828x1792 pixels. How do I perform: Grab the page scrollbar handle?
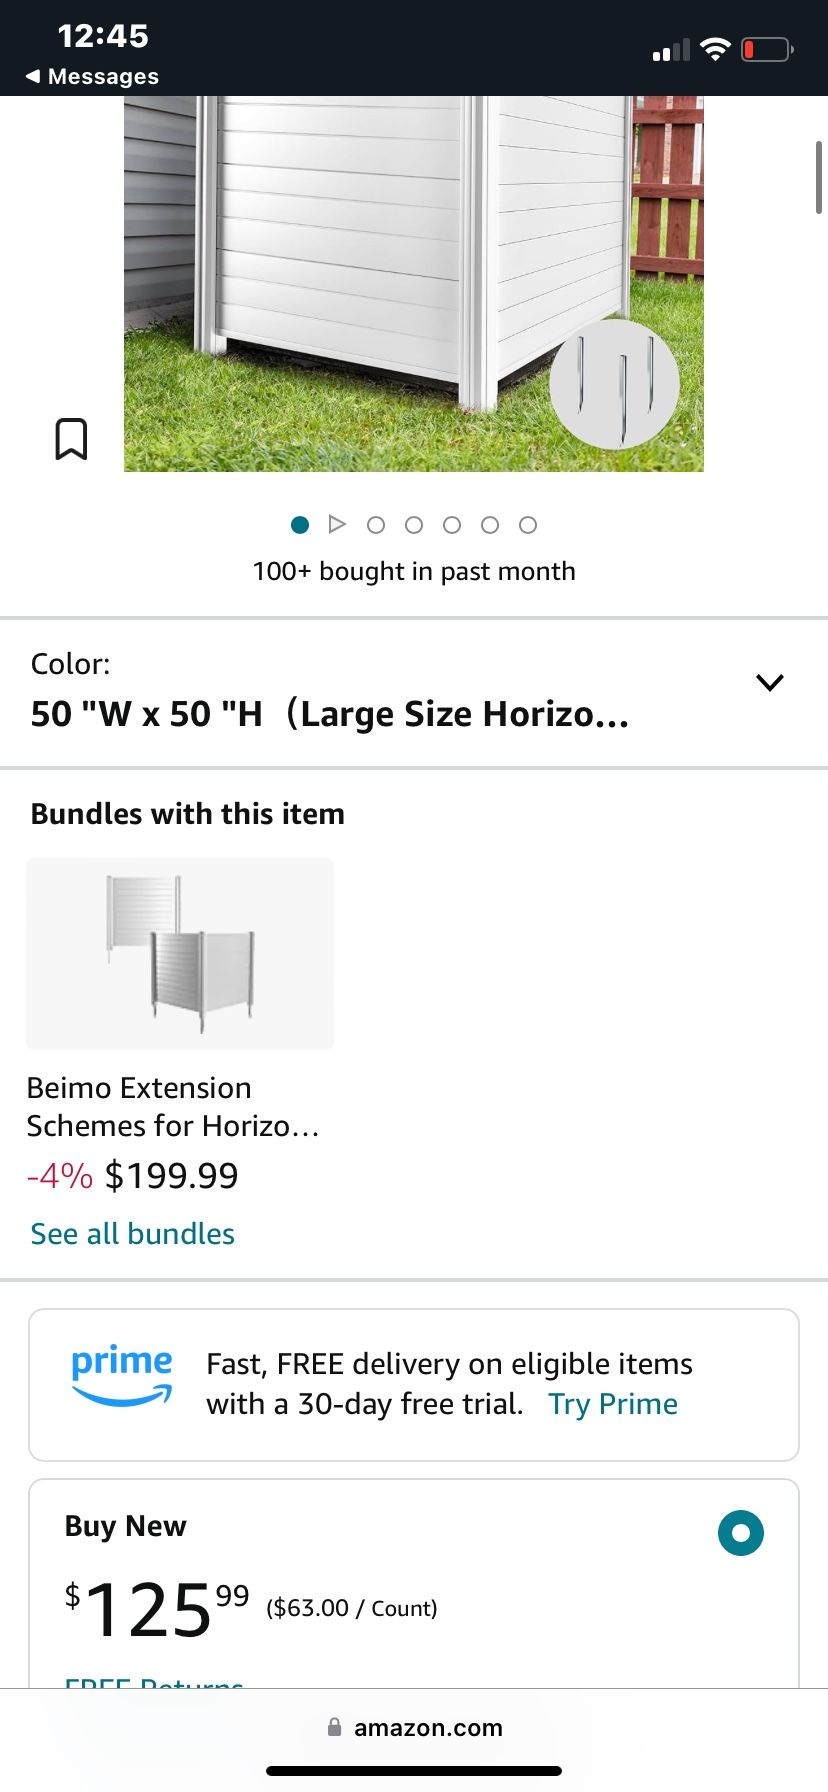(x=819, y=178)
